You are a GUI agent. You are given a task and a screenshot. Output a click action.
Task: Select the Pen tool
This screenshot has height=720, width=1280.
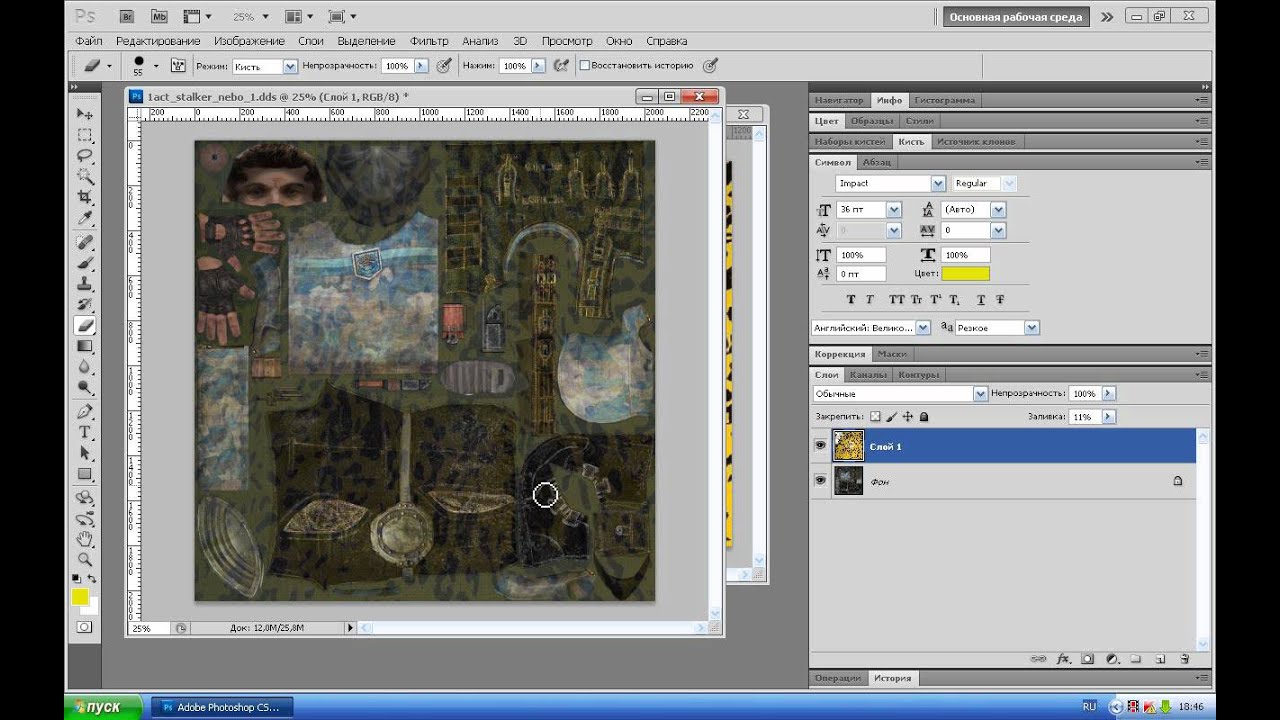click(x=85, y=411)
